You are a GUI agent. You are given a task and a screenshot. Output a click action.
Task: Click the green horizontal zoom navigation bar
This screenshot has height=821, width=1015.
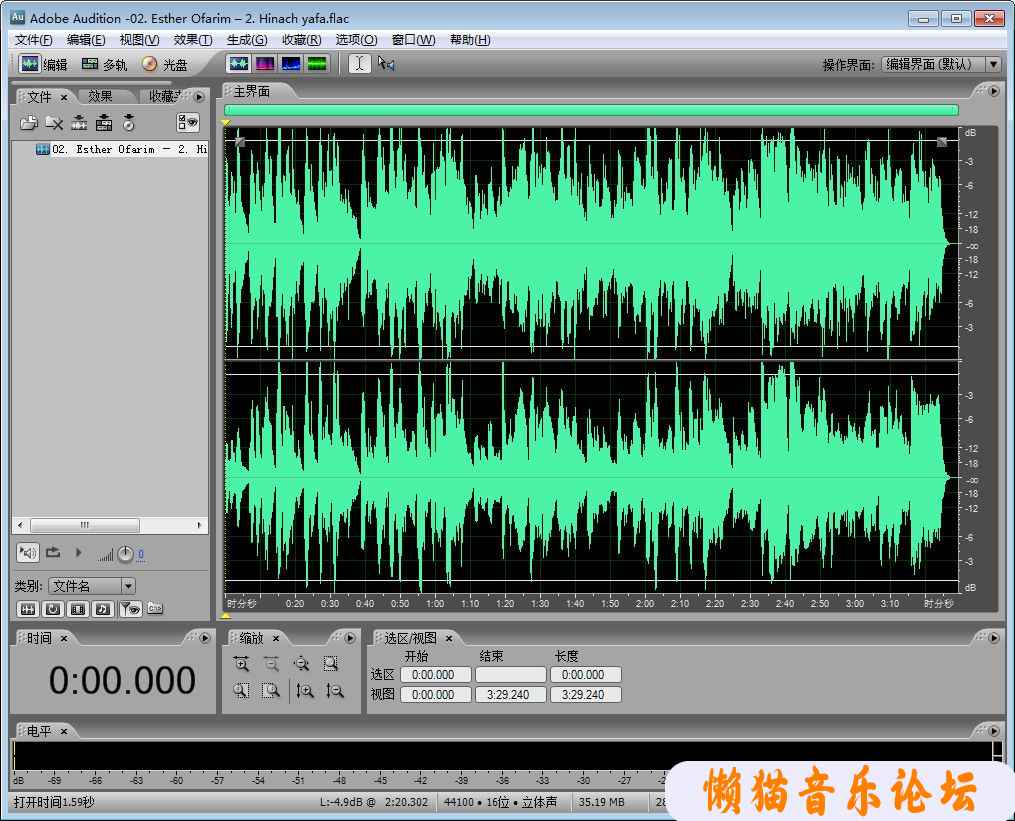coord(591,110)
